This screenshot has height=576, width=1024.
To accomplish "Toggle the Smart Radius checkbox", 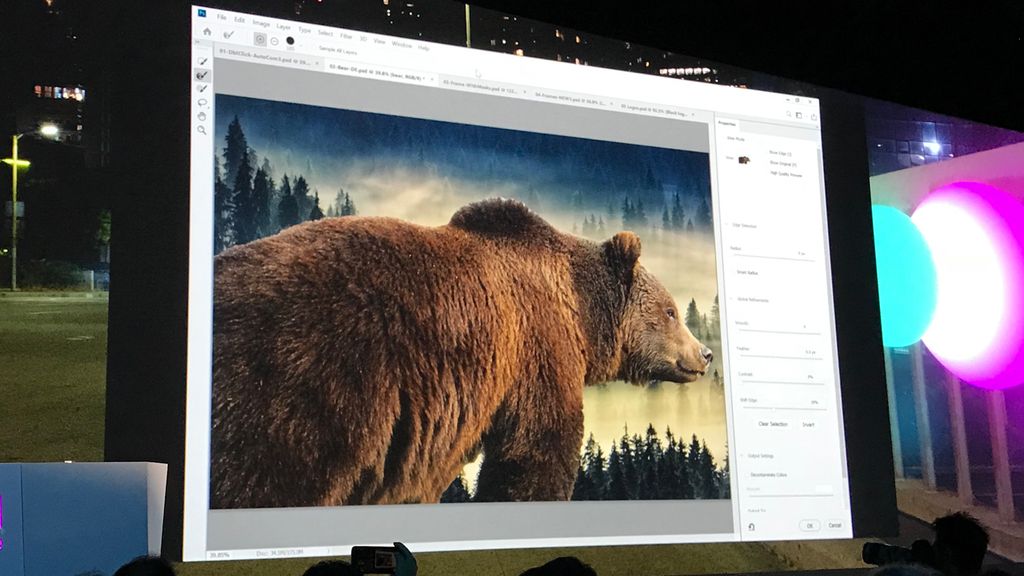I will coord(736,271).
